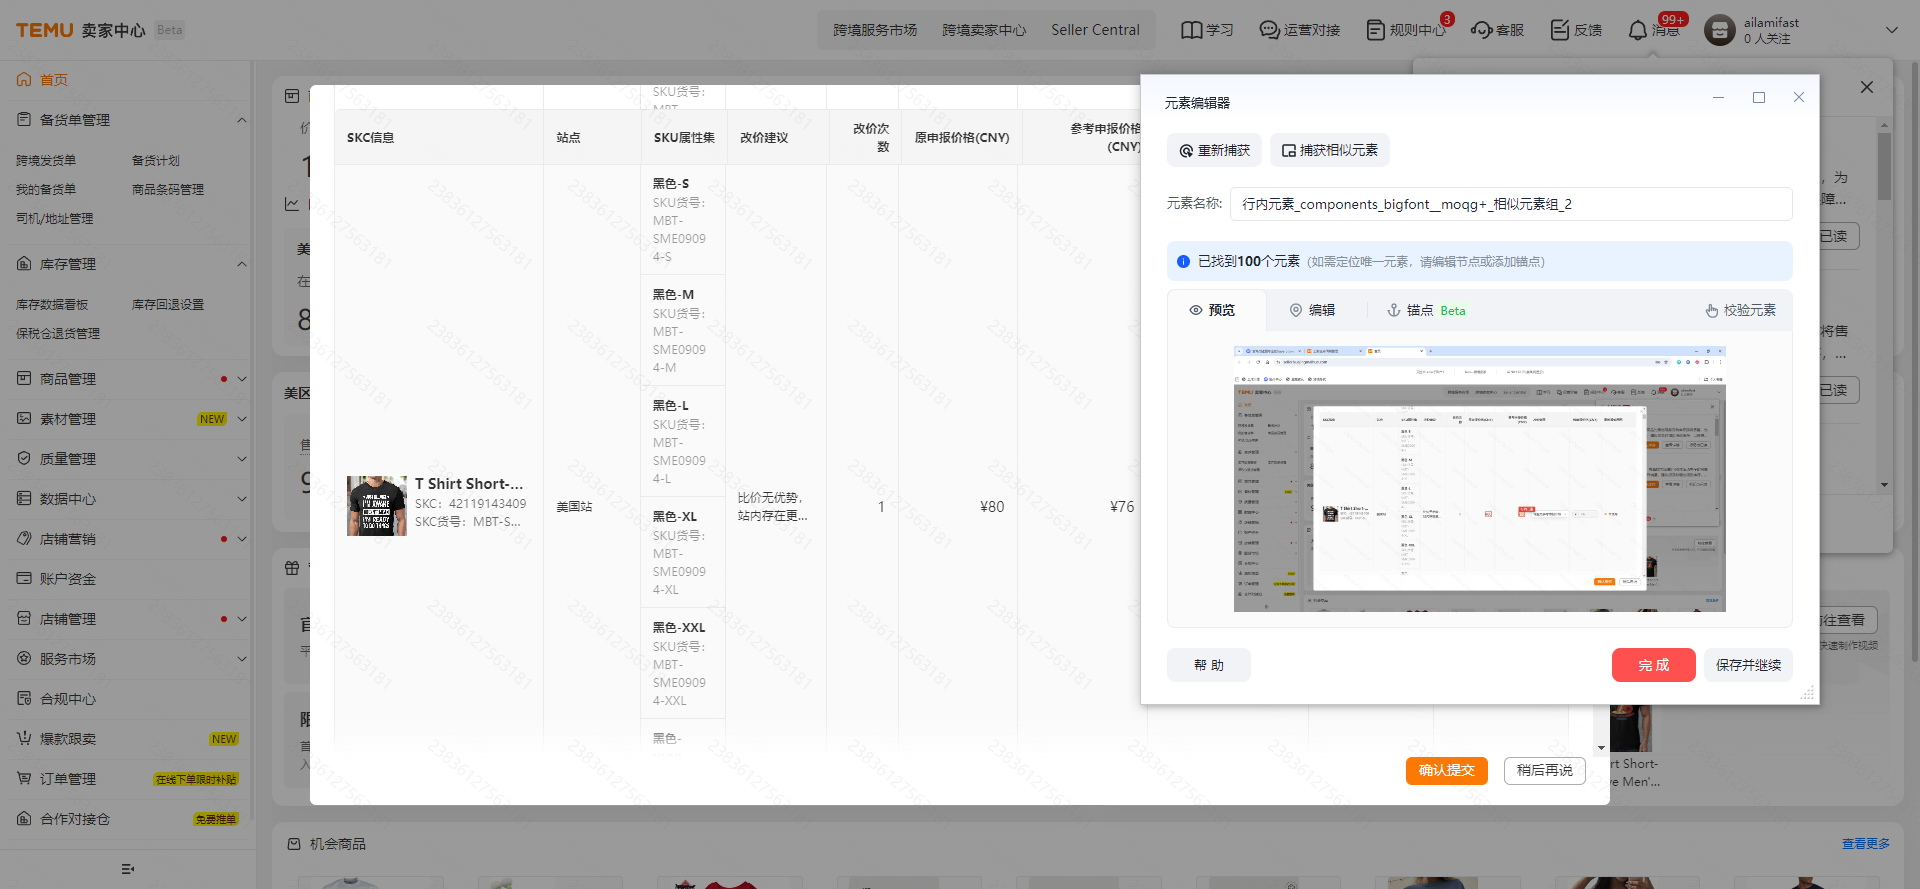Open the account dropdown arrow

[x=1891, y=30]
